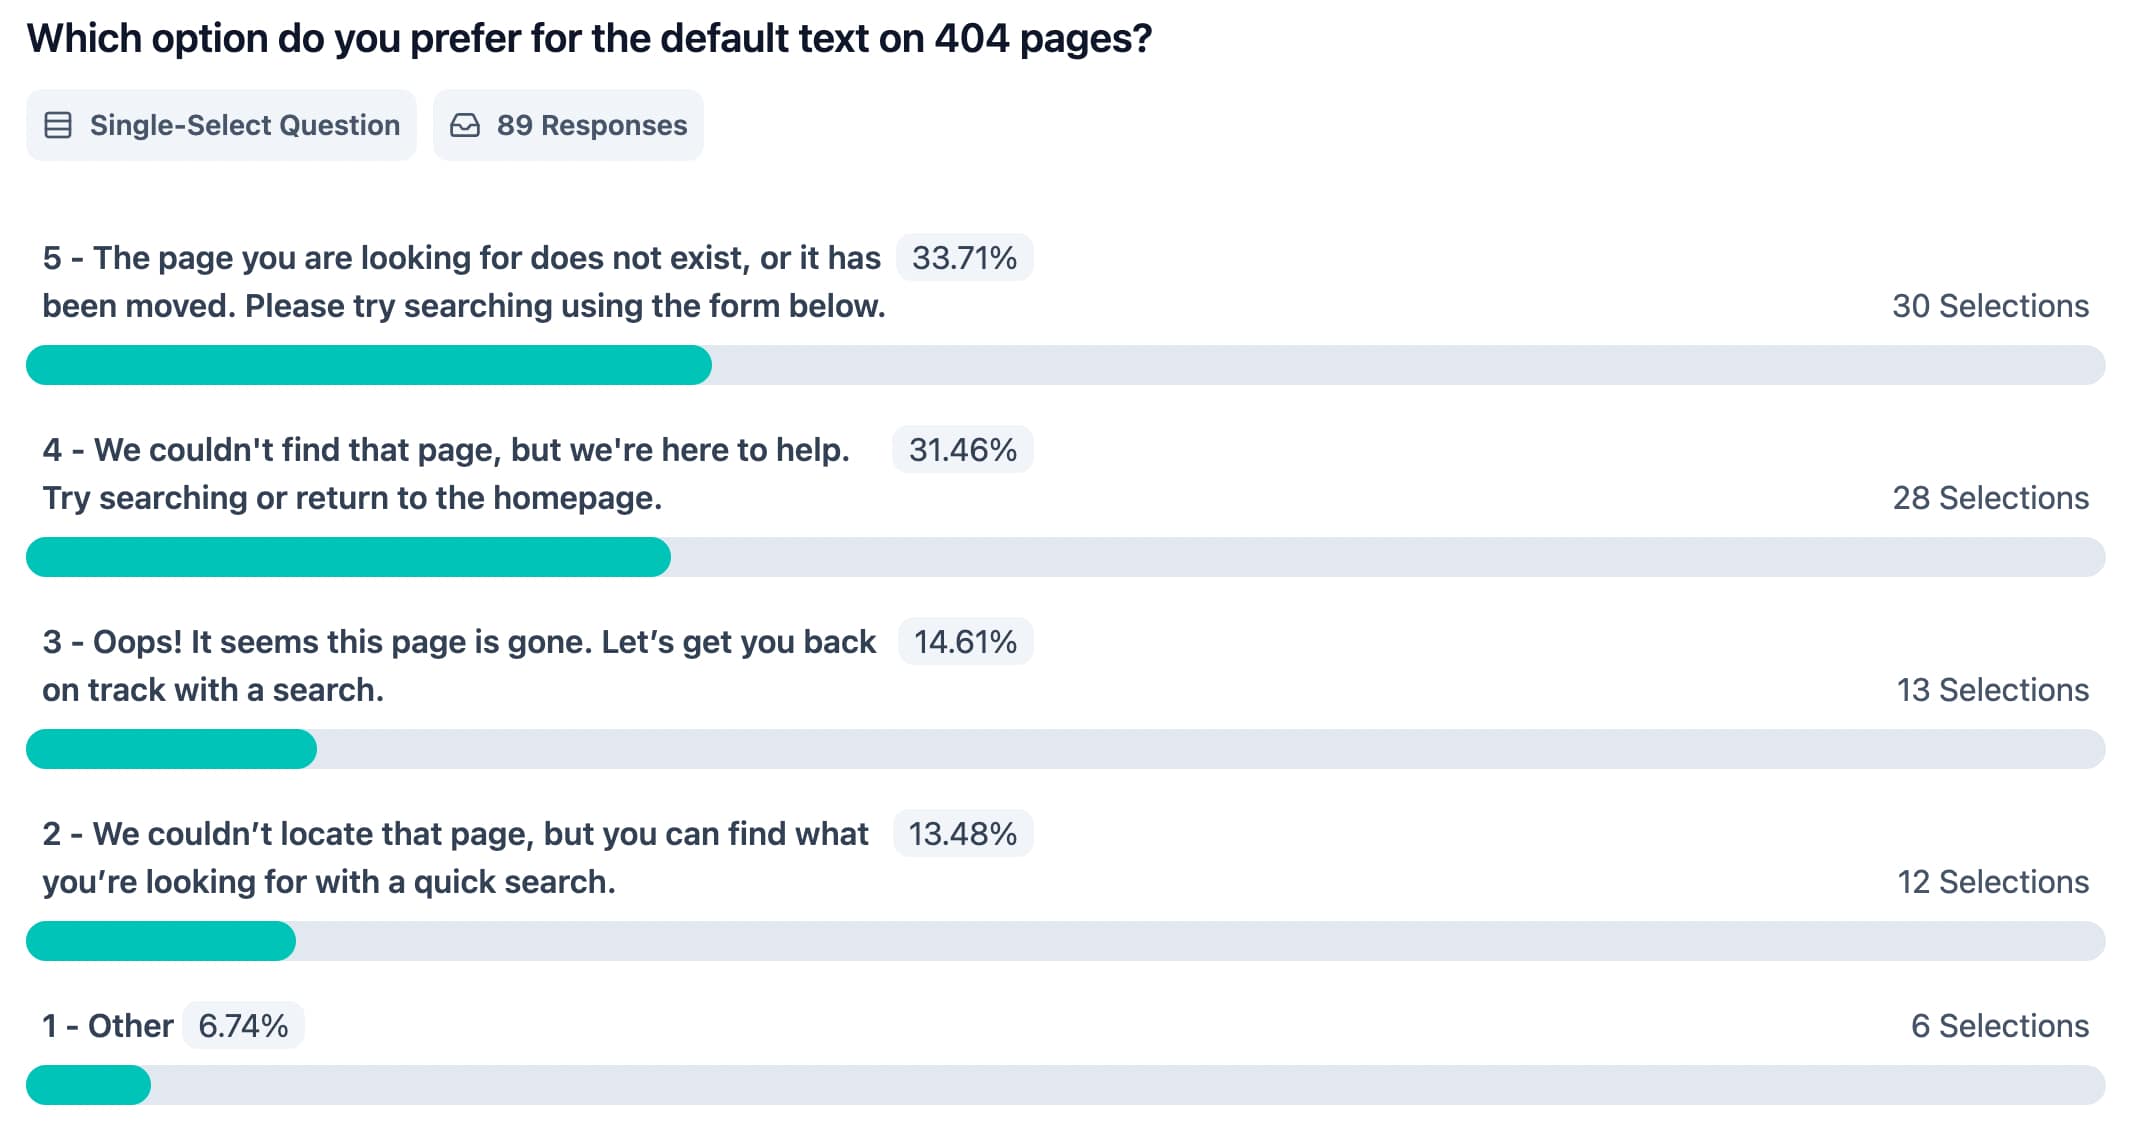
Task: Click the 6 Selections count
Action: 1999,1026
